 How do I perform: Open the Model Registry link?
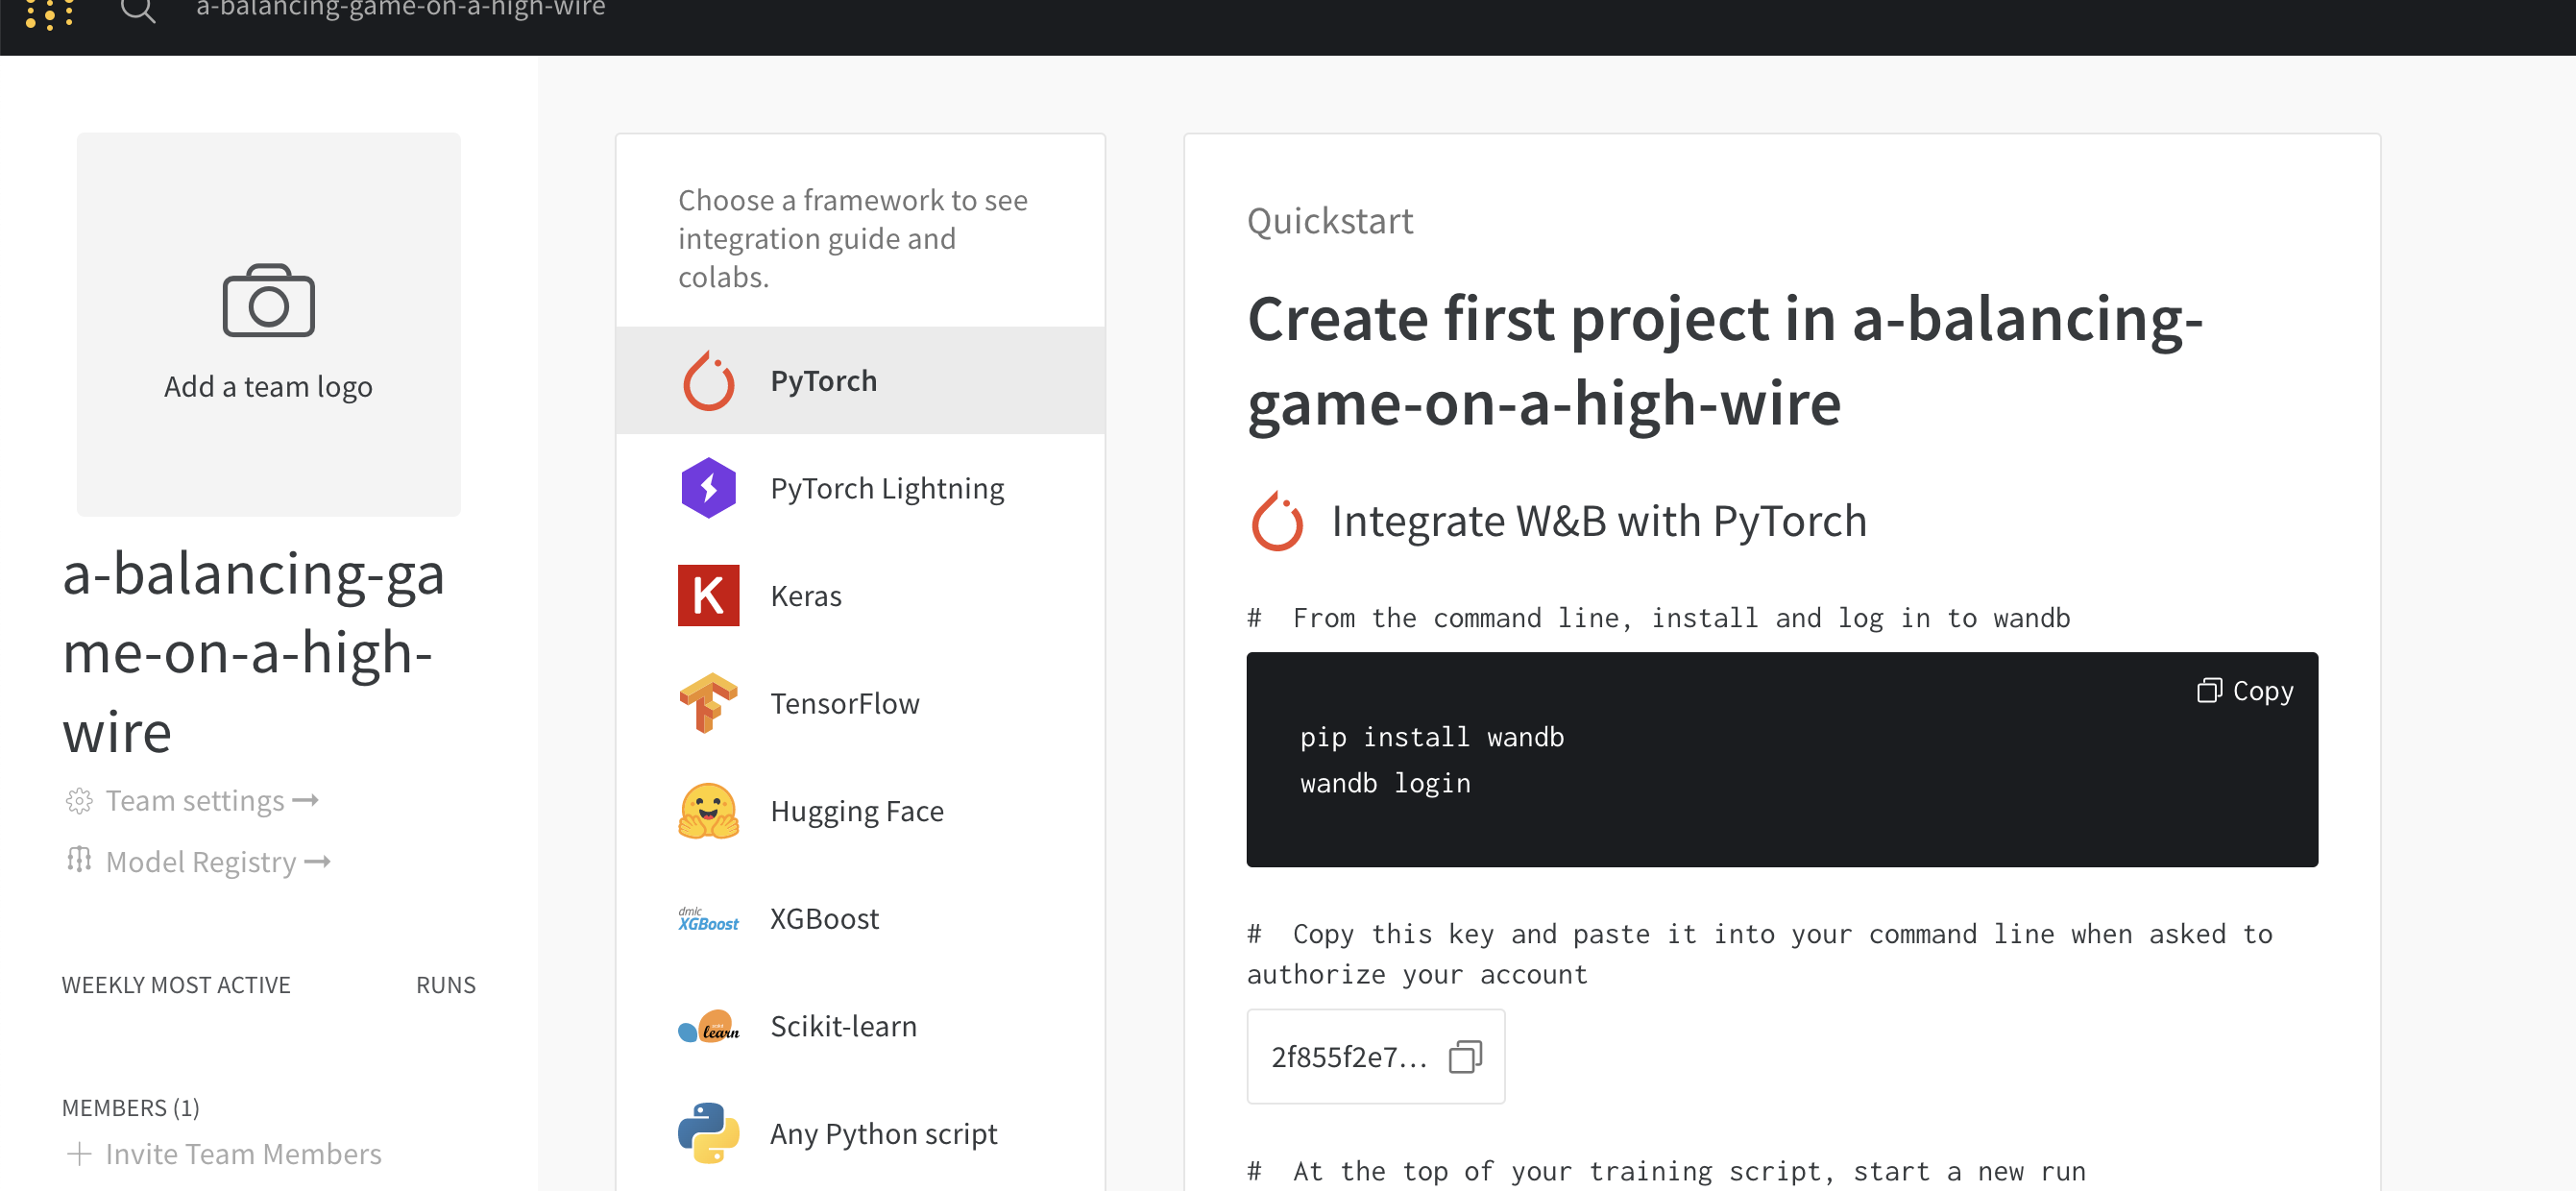201,862
